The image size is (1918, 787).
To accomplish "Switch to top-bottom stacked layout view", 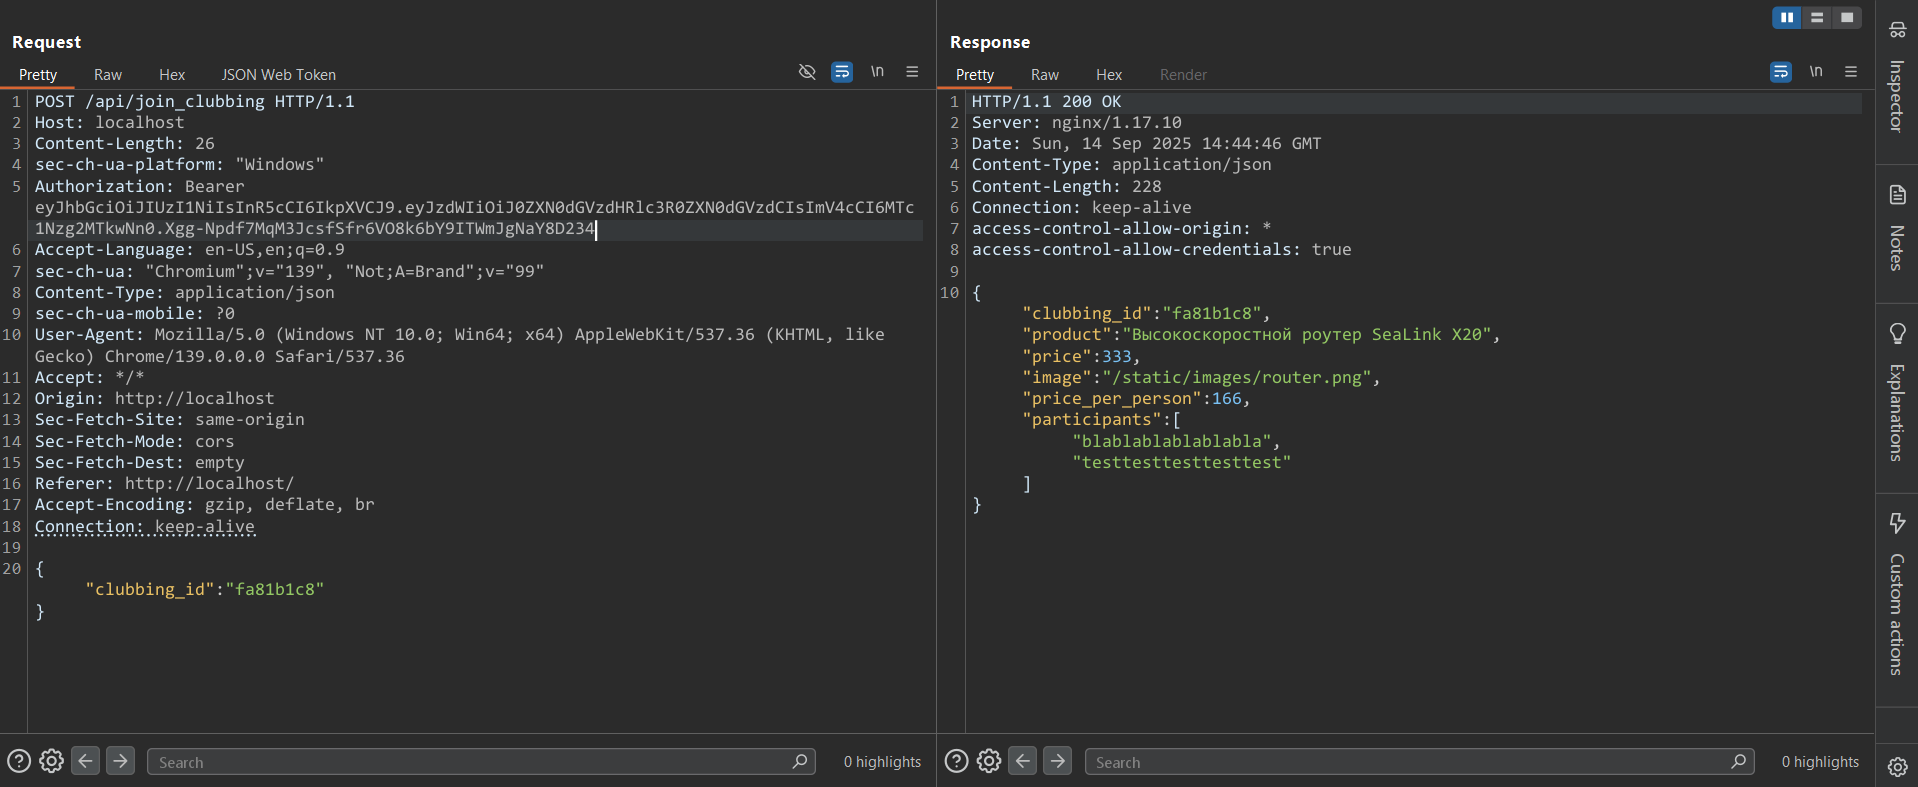I will click(1817, 18).
